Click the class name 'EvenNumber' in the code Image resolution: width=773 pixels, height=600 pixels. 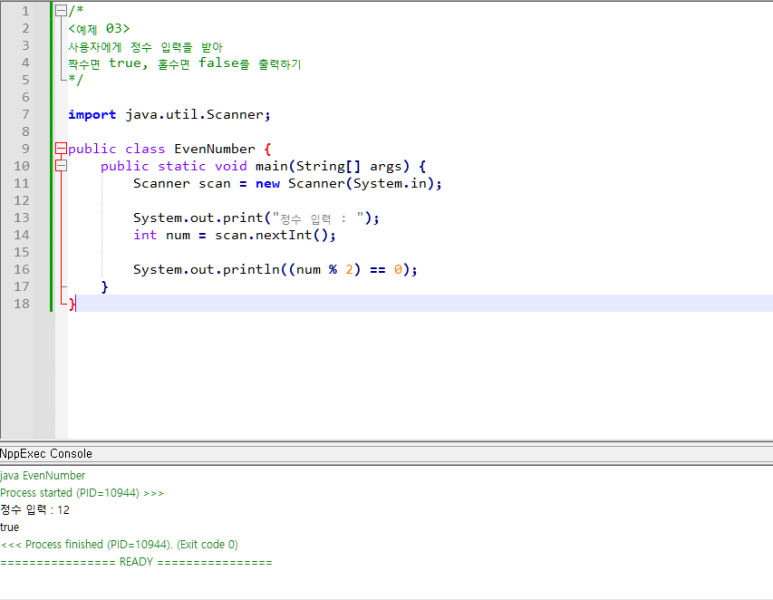coord(214,149)
